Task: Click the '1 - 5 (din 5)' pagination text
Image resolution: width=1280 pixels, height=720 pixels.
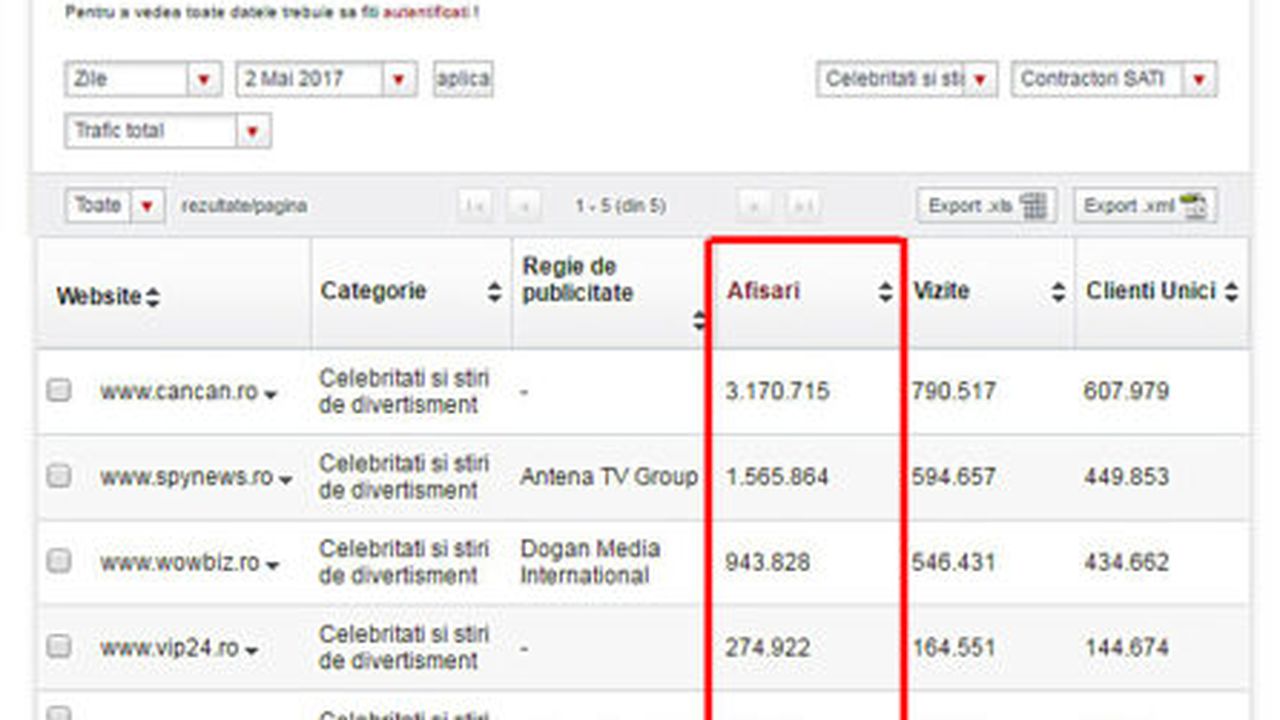Action: click(x=620, y=206)
